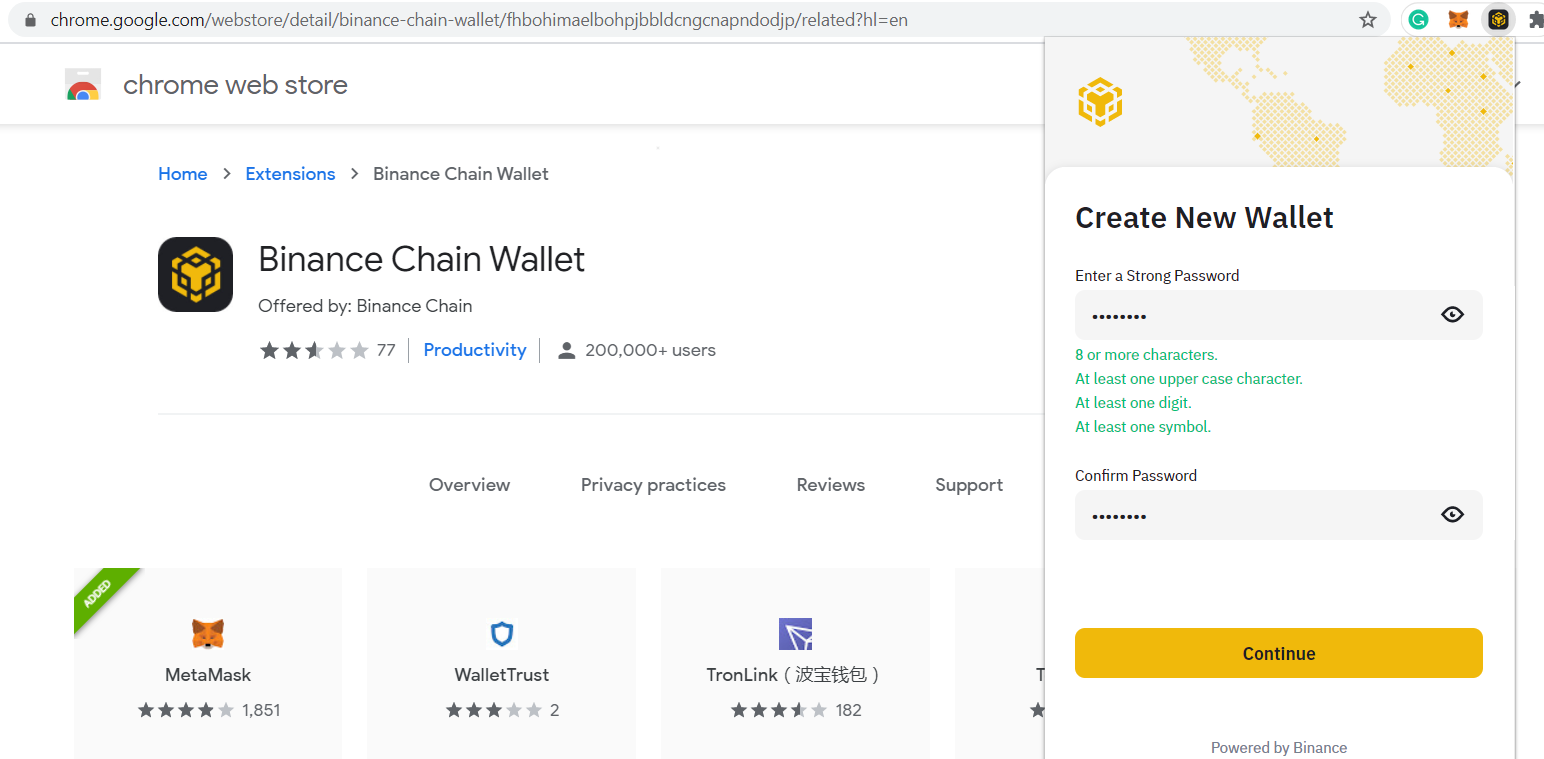Click 'Create New Wallet' heading
This screenshot has width=1544, height=759.
coord(1204,217)
